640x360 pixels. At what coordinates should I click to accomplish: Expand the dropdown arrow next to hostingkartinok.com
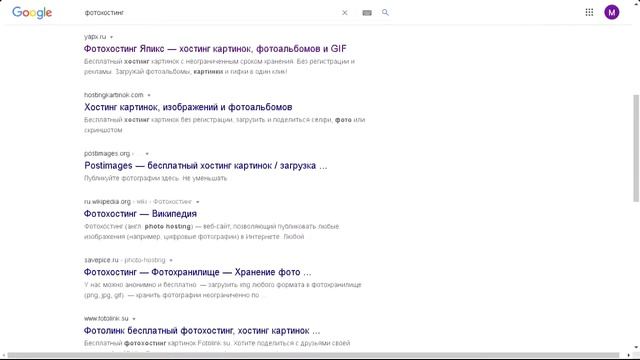tap(149, 95)
